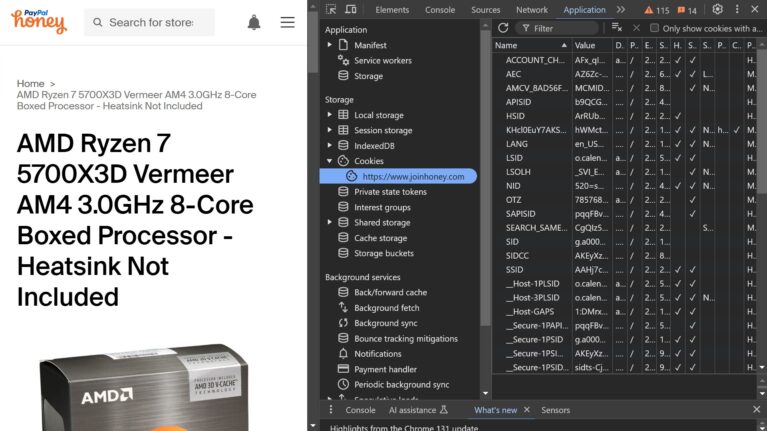Expand the Local storage tree item

click(x=330, y=115)
